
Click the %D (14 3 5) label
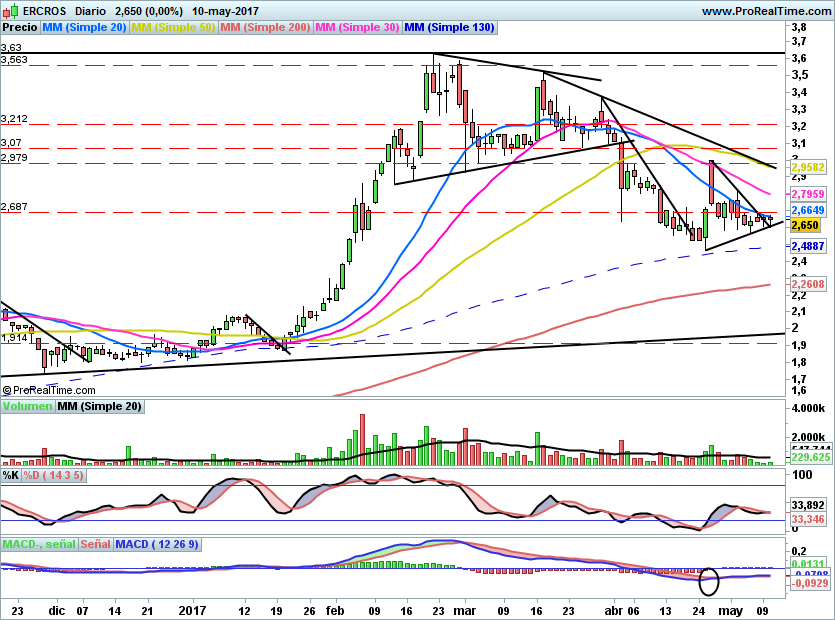click(54, 475)
